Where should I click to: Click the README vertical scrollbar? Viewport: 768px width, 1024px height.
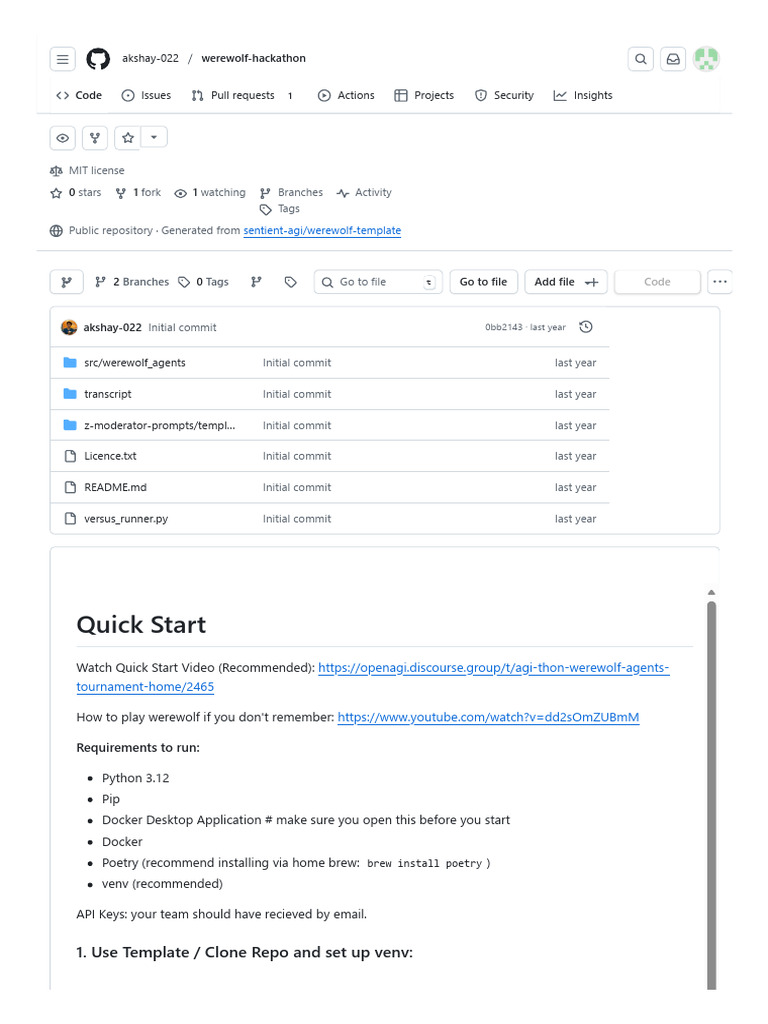[711, 795]
